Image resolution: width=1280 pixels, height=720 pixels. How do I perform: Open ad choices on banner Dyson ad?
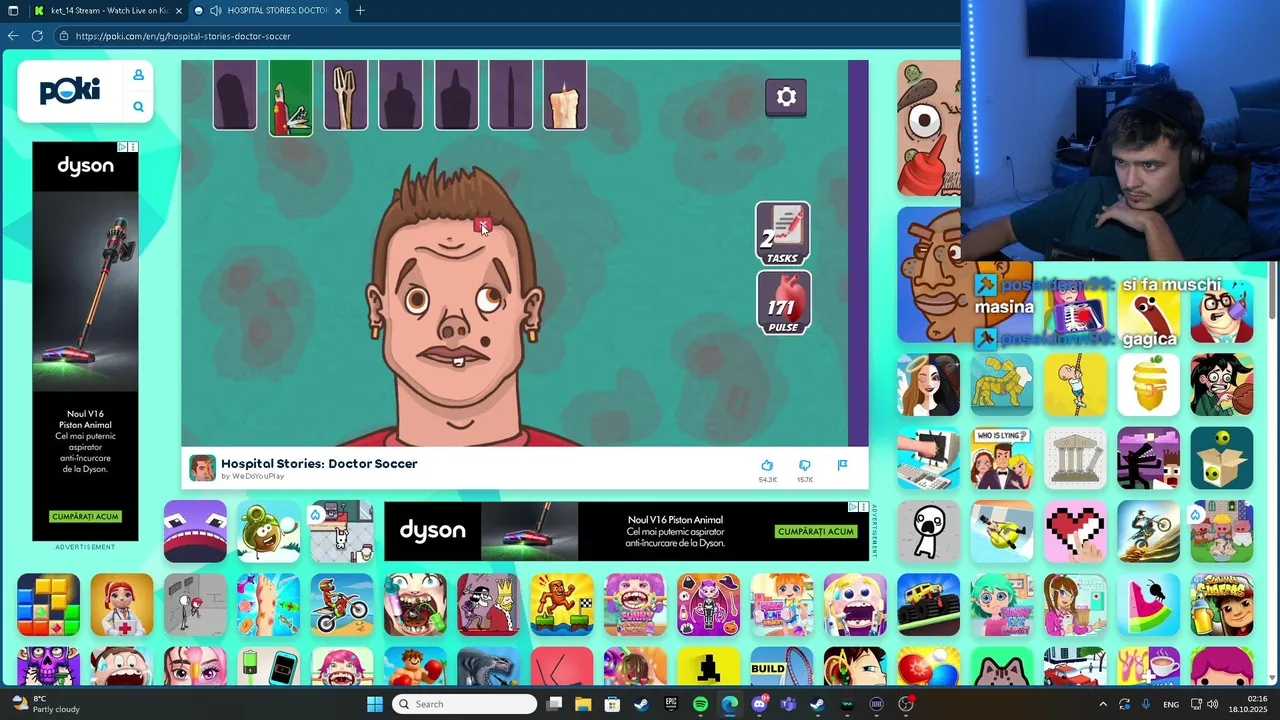pos(852,507)
